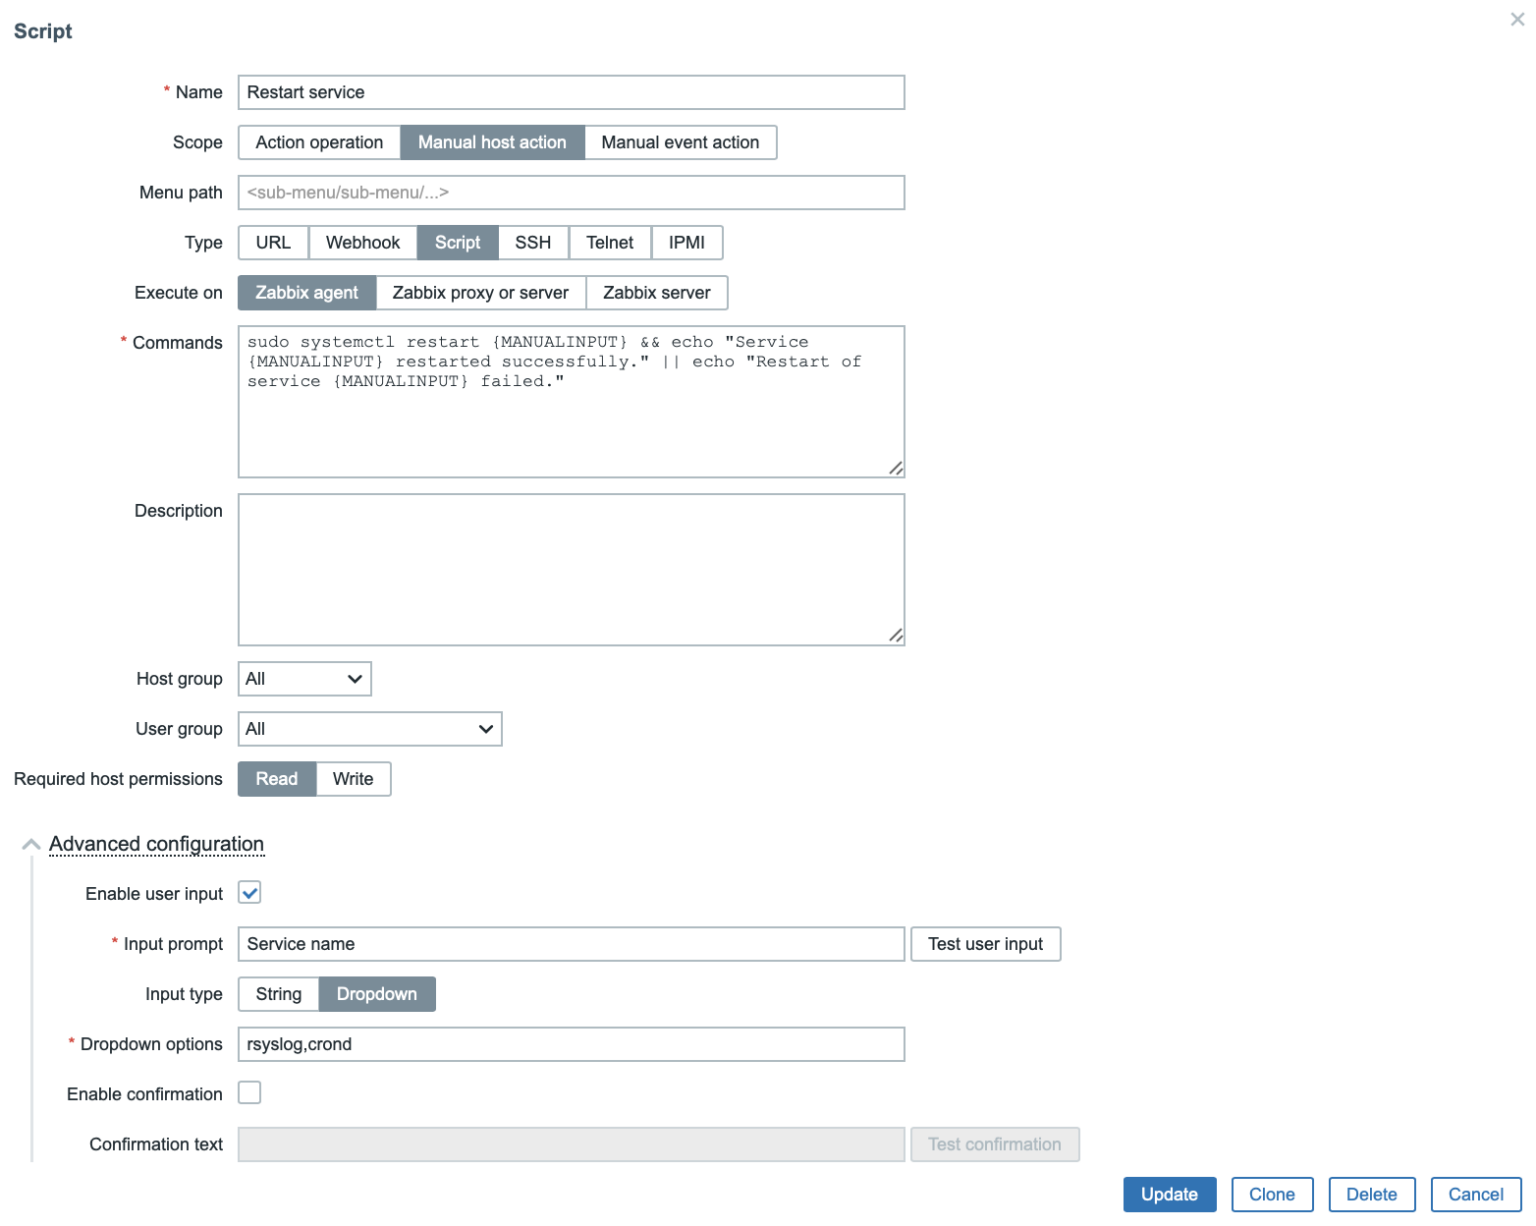Click inside the Commands text area
The height and width of the screenshot is (1226, 1536).
click(570, 400)
